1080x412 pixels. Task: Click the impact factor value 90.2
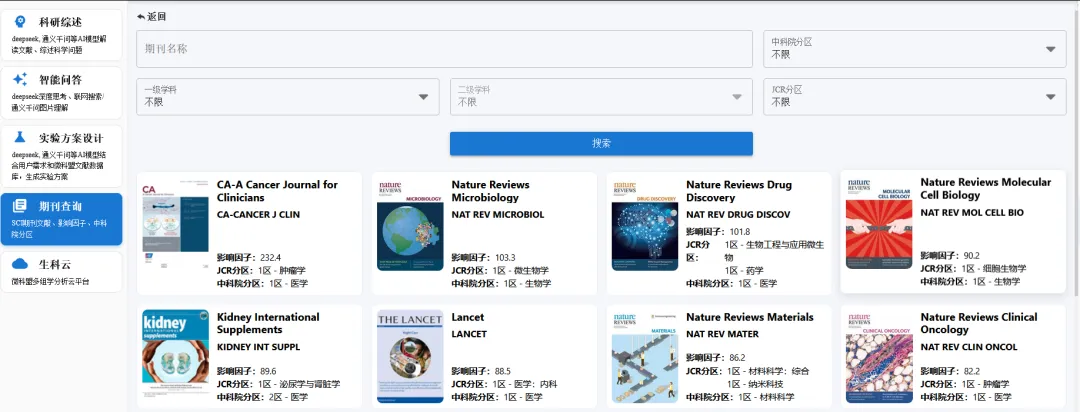[x=972, y=256]
